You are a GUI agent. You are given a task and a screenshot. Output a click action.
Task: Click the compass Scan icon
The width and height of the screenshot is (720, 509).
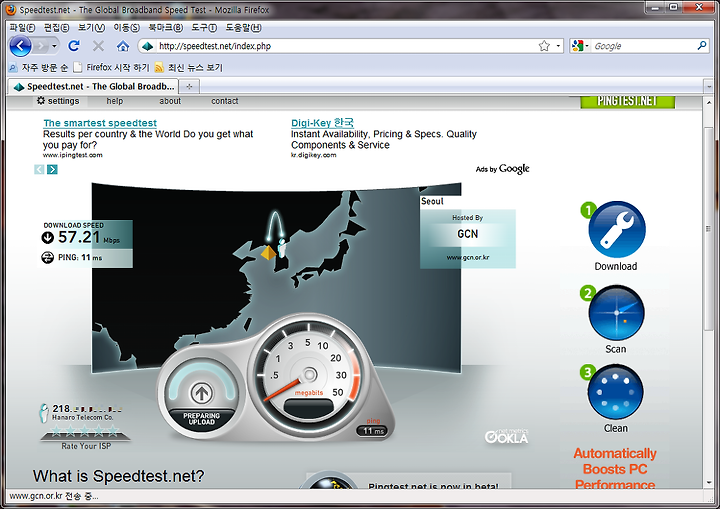616,313
